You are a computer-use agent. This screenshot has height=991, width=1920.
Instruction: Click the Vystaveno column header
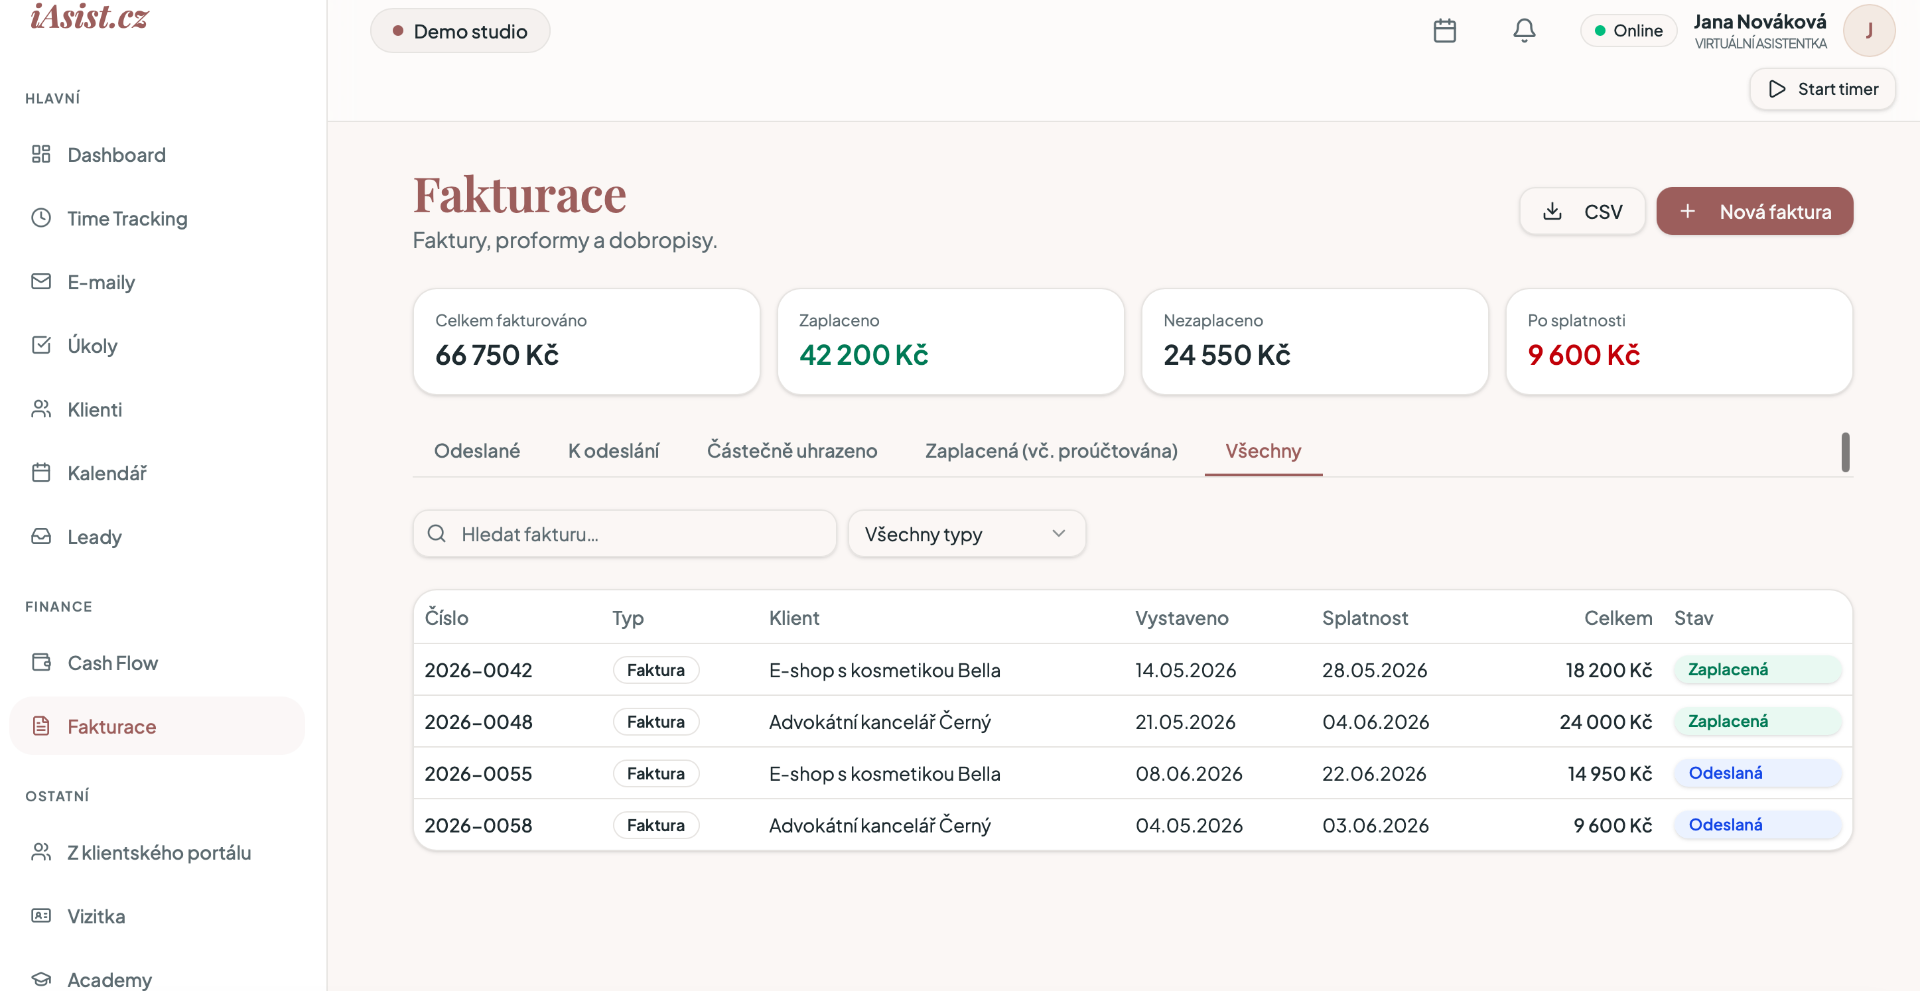(x=1182, y=618)
